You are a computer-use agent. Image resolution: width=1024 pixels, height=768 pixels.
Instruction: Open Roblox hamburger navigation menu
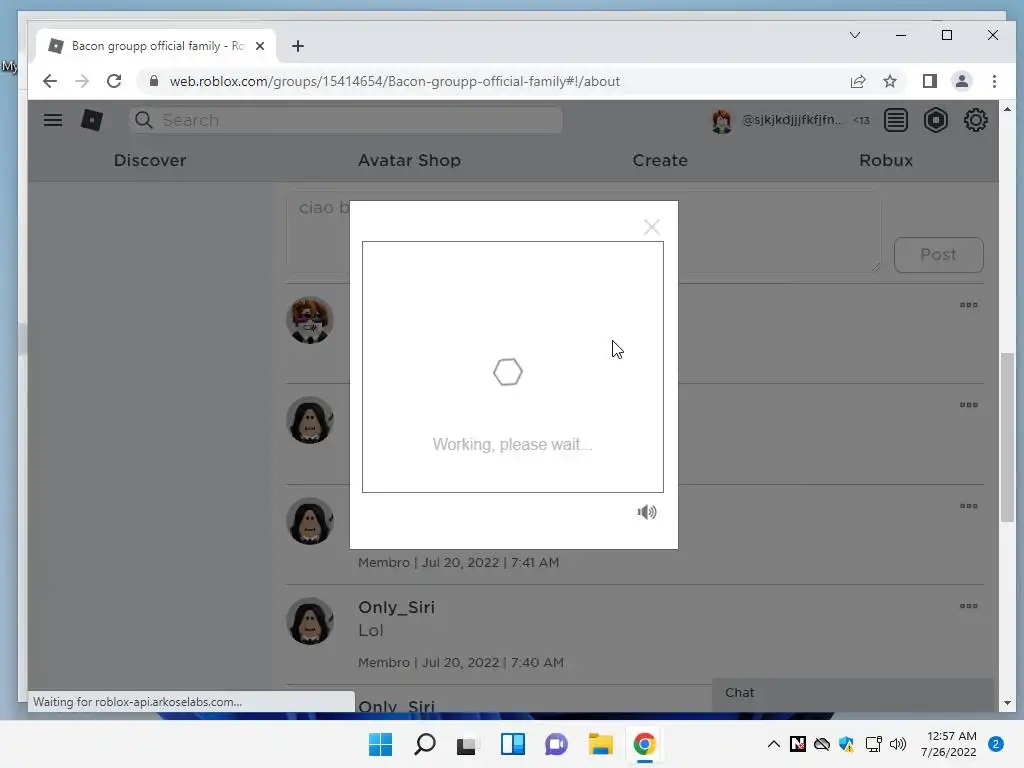pos(53,120)
